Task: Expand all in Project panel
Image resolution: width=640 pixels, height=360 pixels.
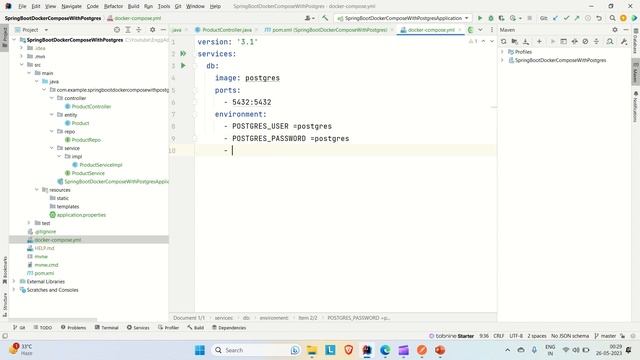Action: [128, 30]
